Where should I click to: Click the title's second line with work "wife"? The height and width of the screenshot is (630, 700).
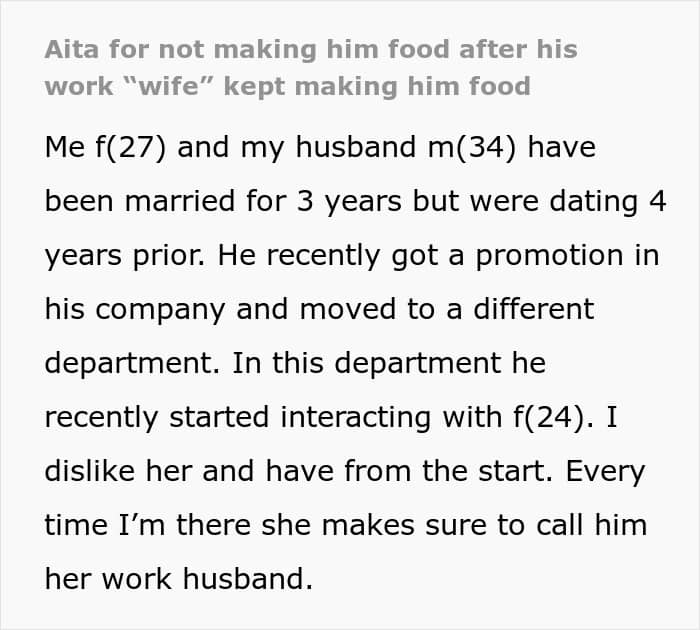(287, 86)
